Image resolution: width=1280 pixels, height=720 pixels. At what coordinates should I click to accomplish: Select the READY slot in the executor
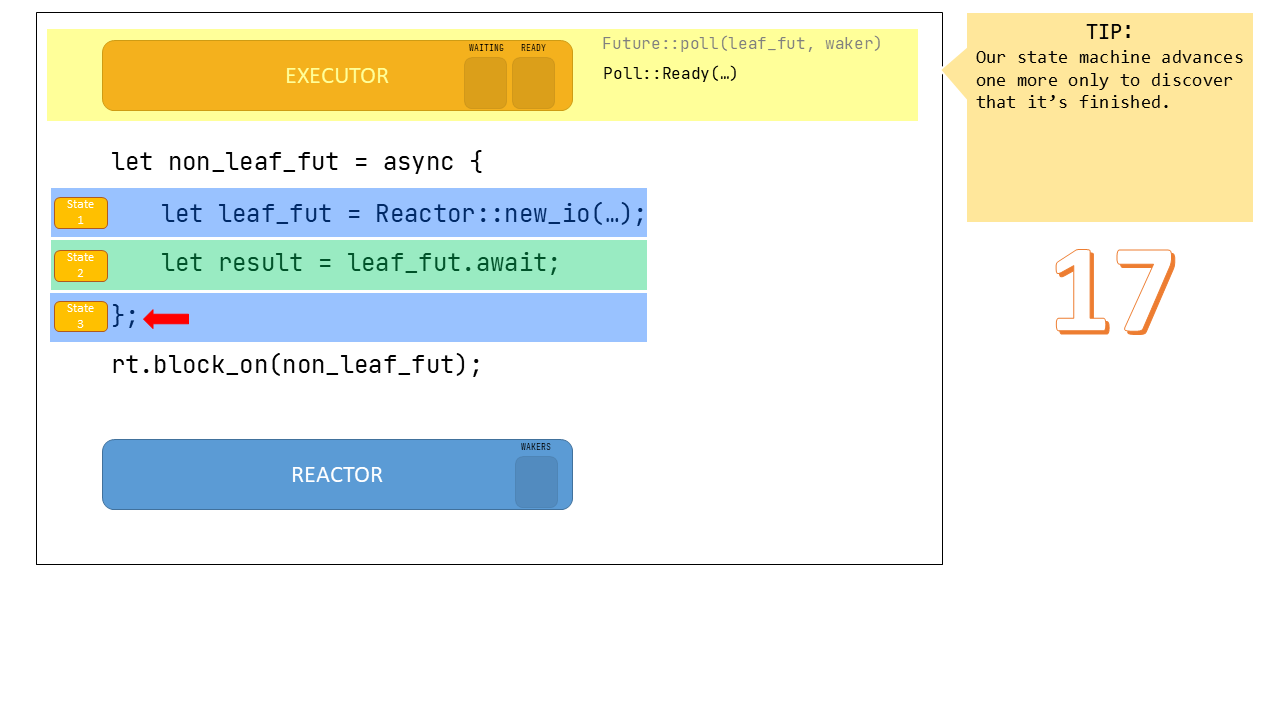[533, 83]
